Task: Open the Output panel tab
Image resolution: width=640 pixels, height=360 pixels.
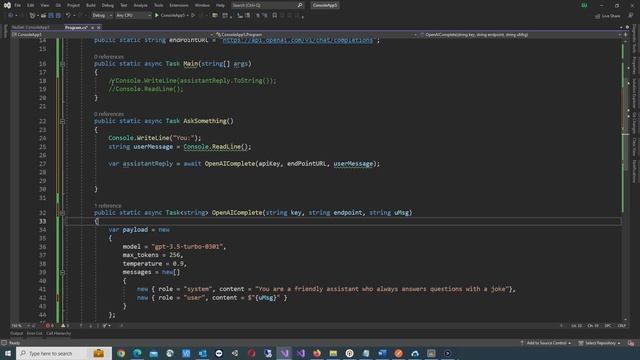Action: point(17,333)
